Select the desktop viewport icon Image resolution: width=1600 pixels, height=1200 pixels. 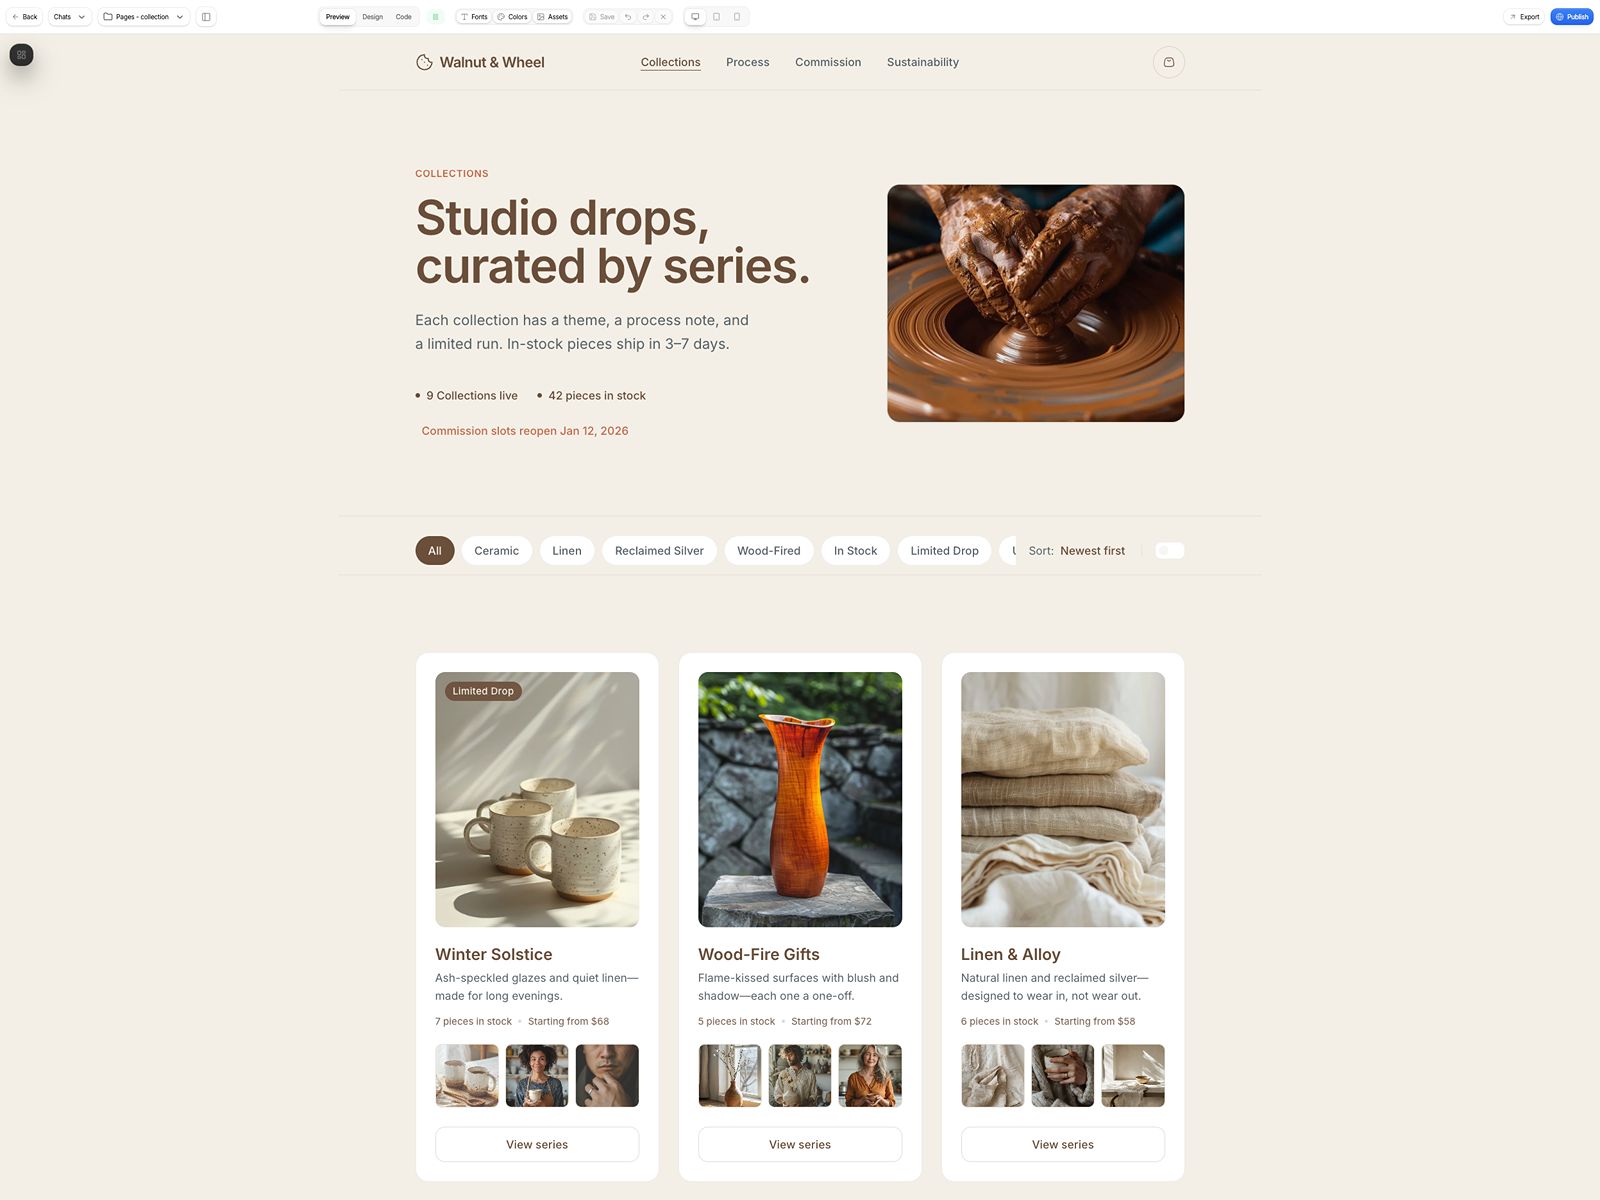pos(695,17)
